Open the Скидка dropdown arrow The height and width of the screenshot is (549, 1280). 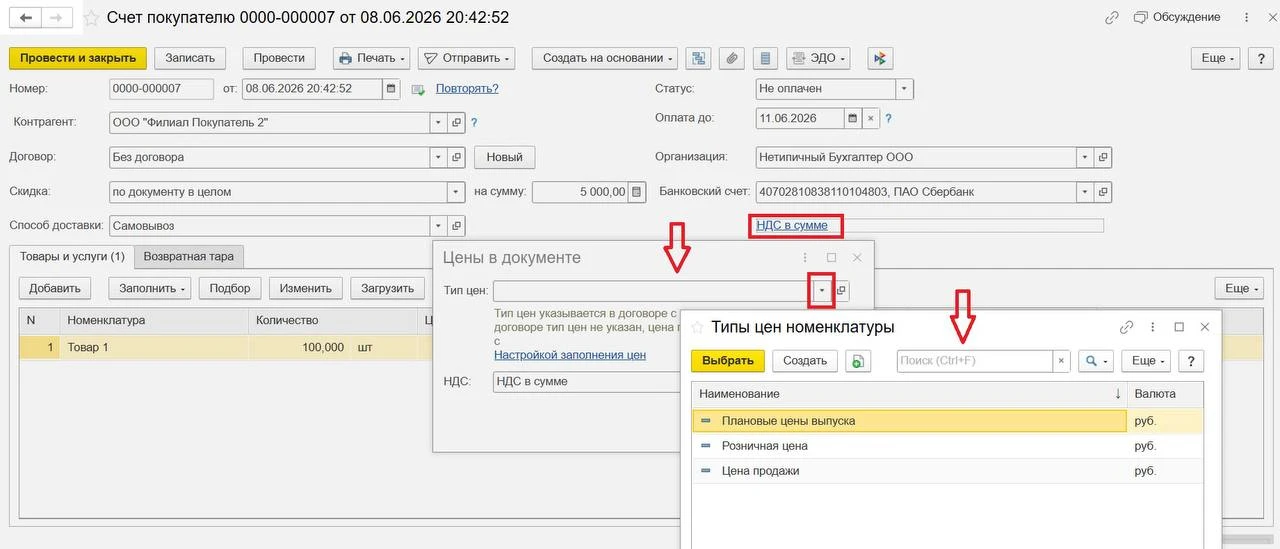456,192
